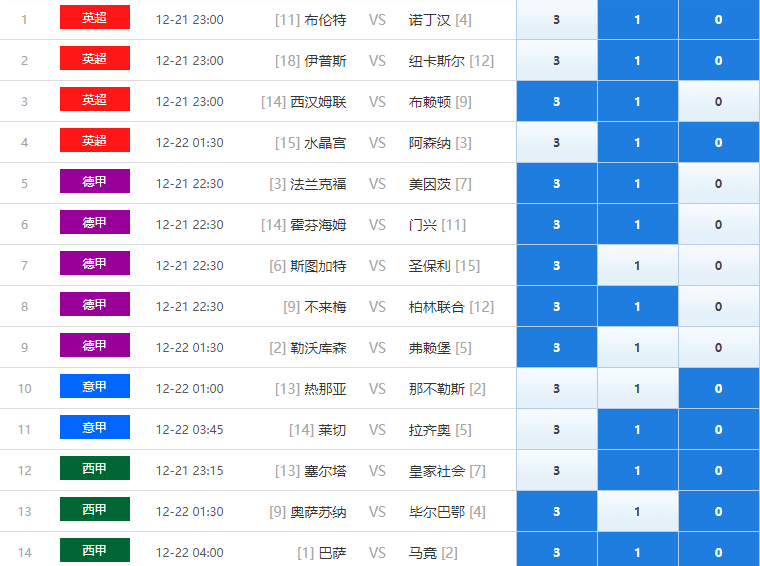Viewport: 760px width, 566px height.
Task: Toggle option 0 for 不来梅 vs 柏林联合
Action: point(719,306)
